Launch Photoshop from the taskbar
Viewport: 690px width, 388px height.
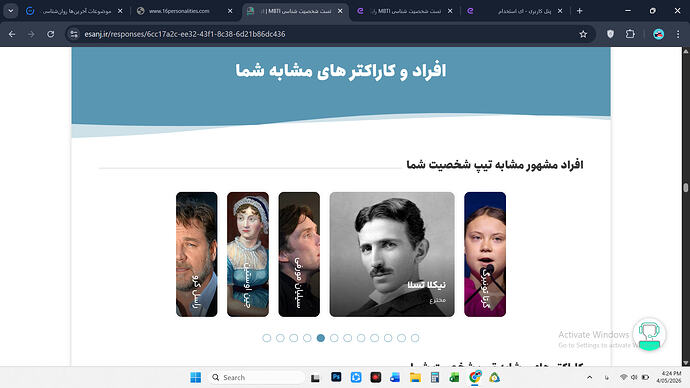[x=336, y=377]
